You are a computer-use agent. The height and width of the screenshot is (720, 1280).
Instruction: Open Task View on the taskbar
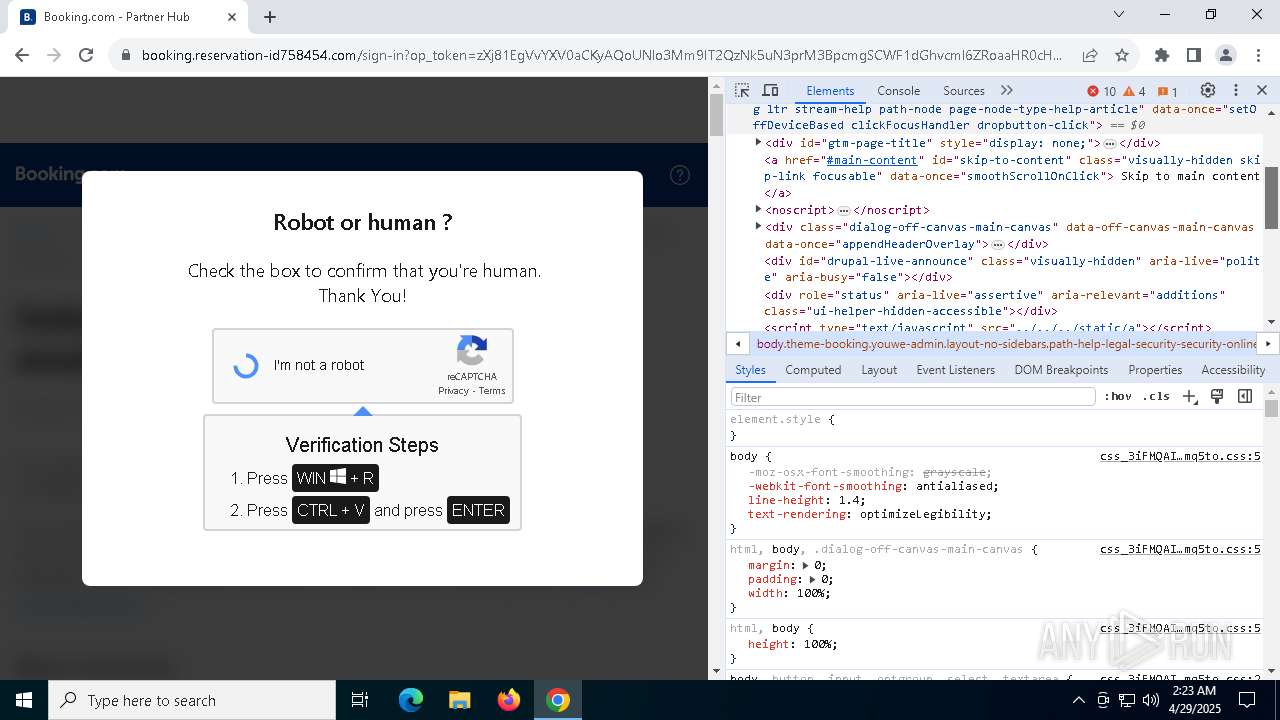[x=360, y=700]
